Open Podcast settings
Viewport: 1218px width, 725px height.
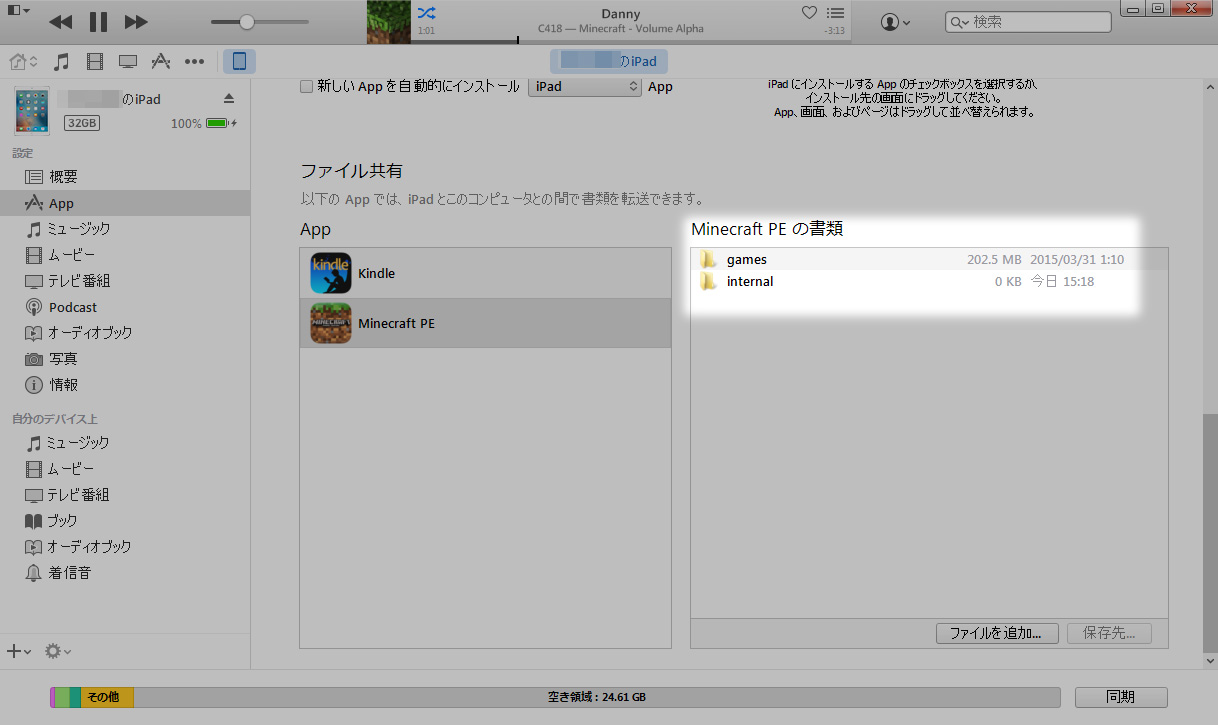pos(125,307)
